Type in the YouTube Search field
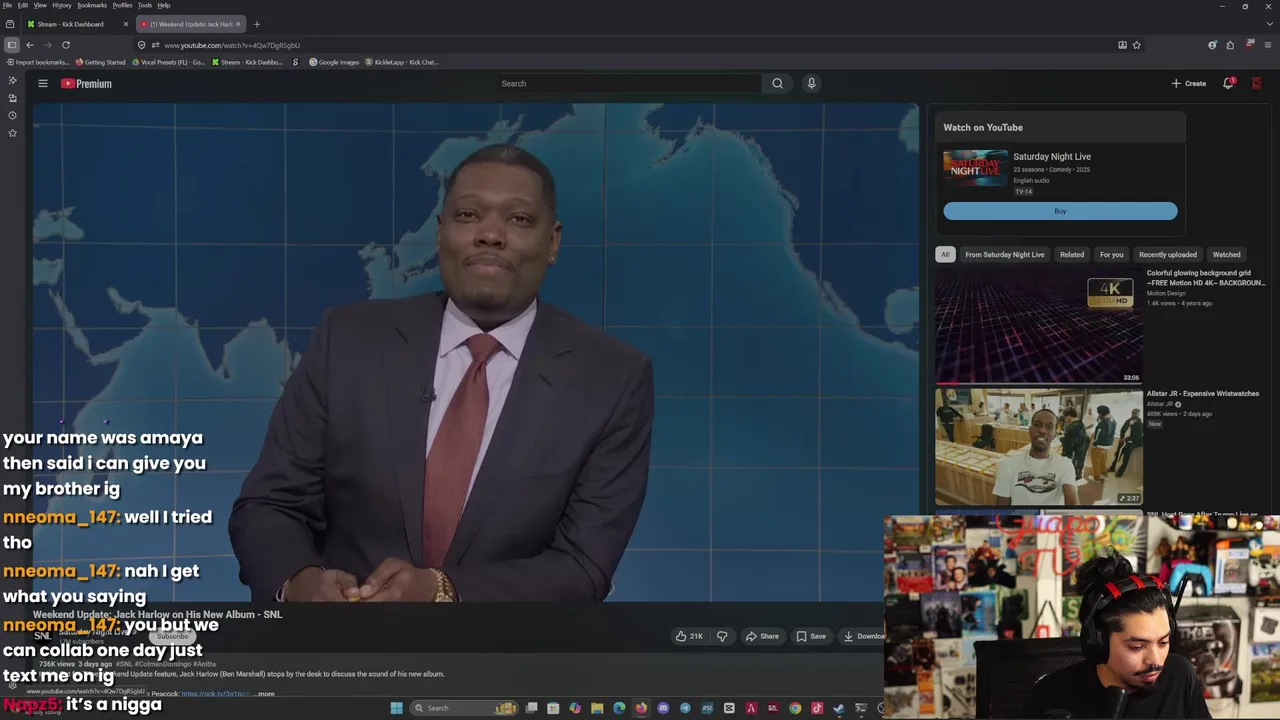Viewport: 1280px width, 720px height. 630,84
